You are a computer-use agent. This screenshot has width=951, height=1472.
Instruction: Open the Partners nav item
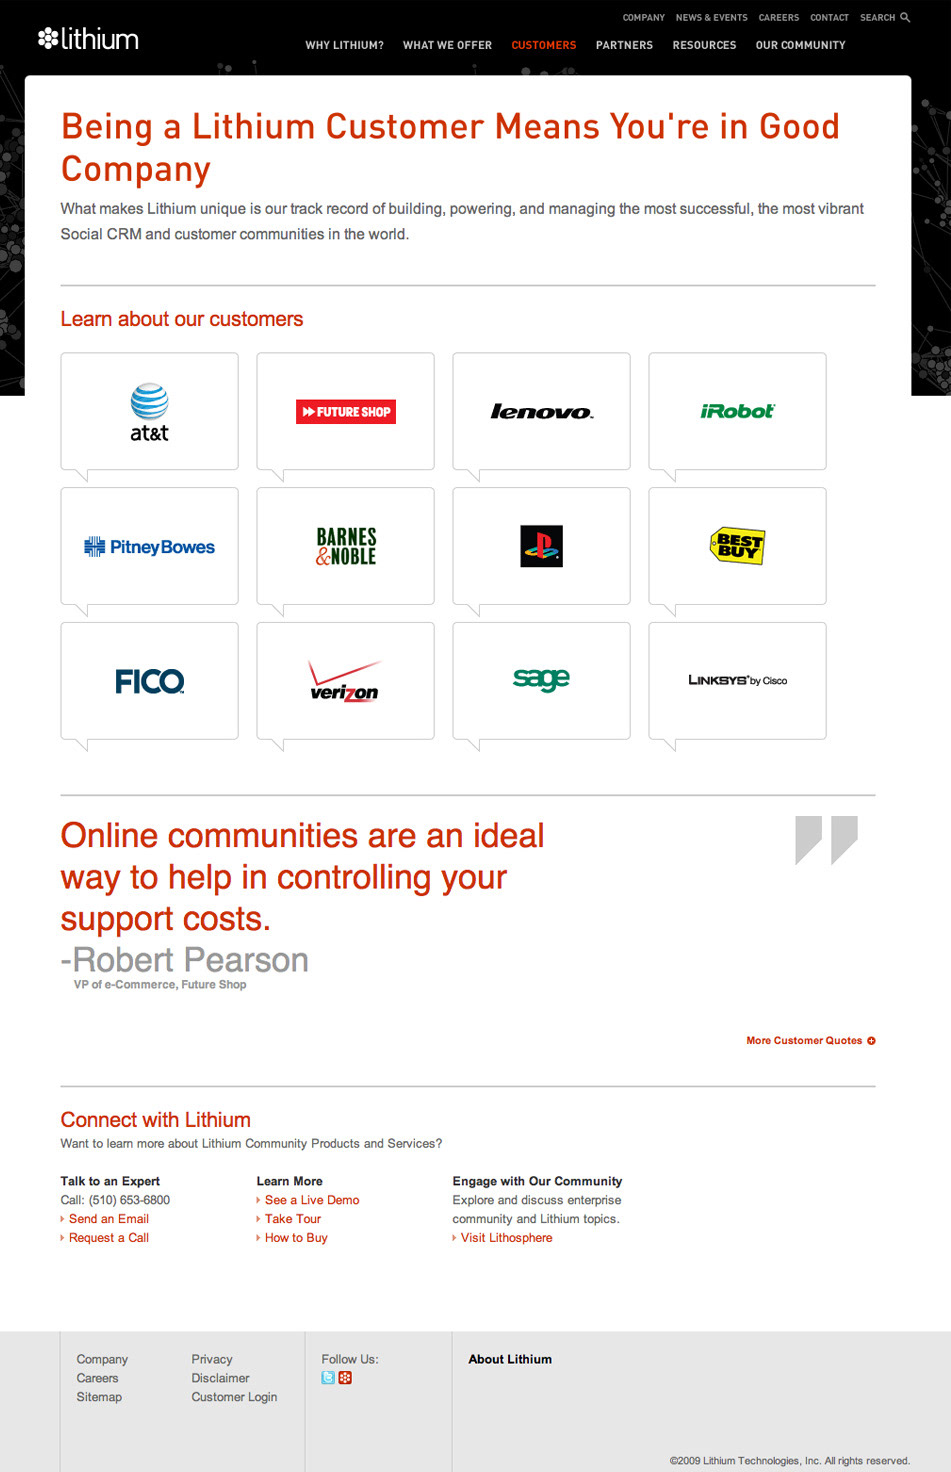pos(624,45)
